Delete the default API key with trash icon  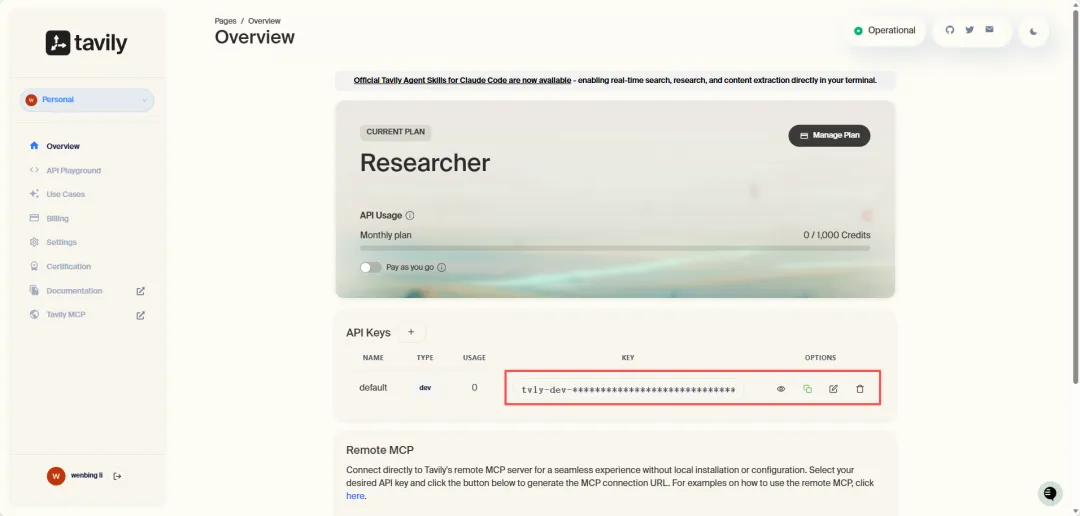coord(860,389)
